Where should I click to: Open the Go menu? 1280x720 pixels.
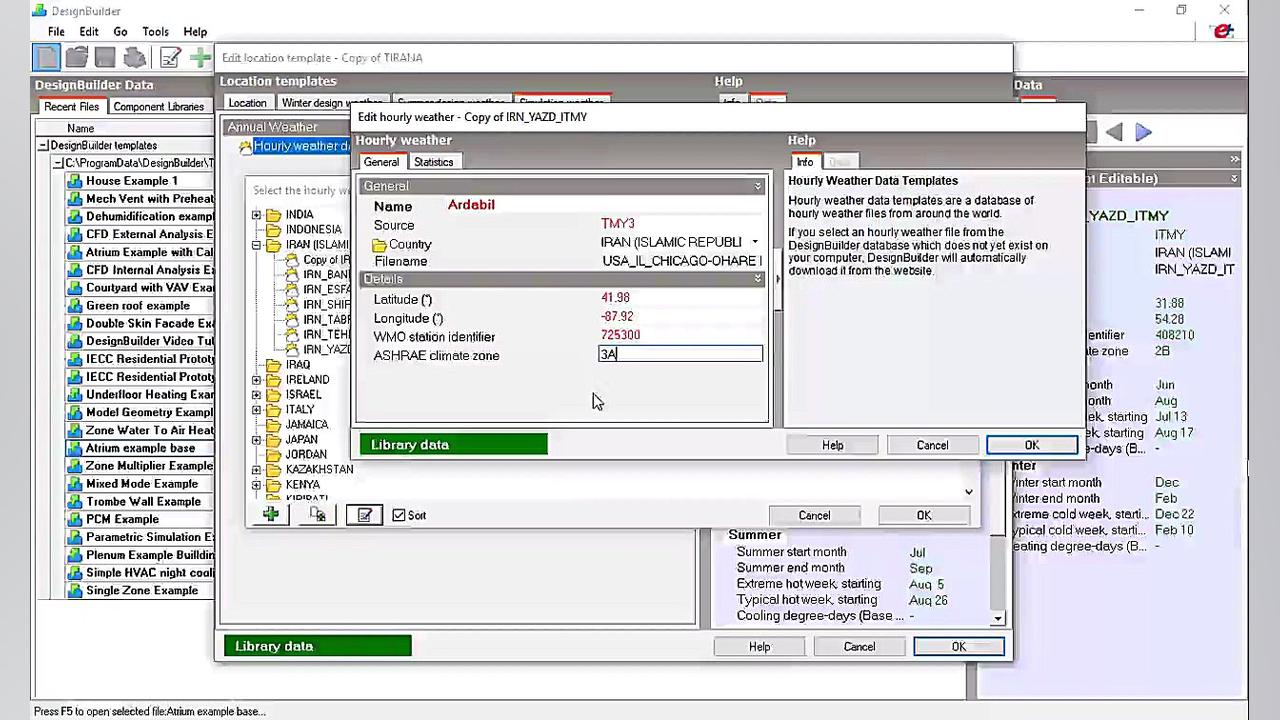[x=120, y=32]
